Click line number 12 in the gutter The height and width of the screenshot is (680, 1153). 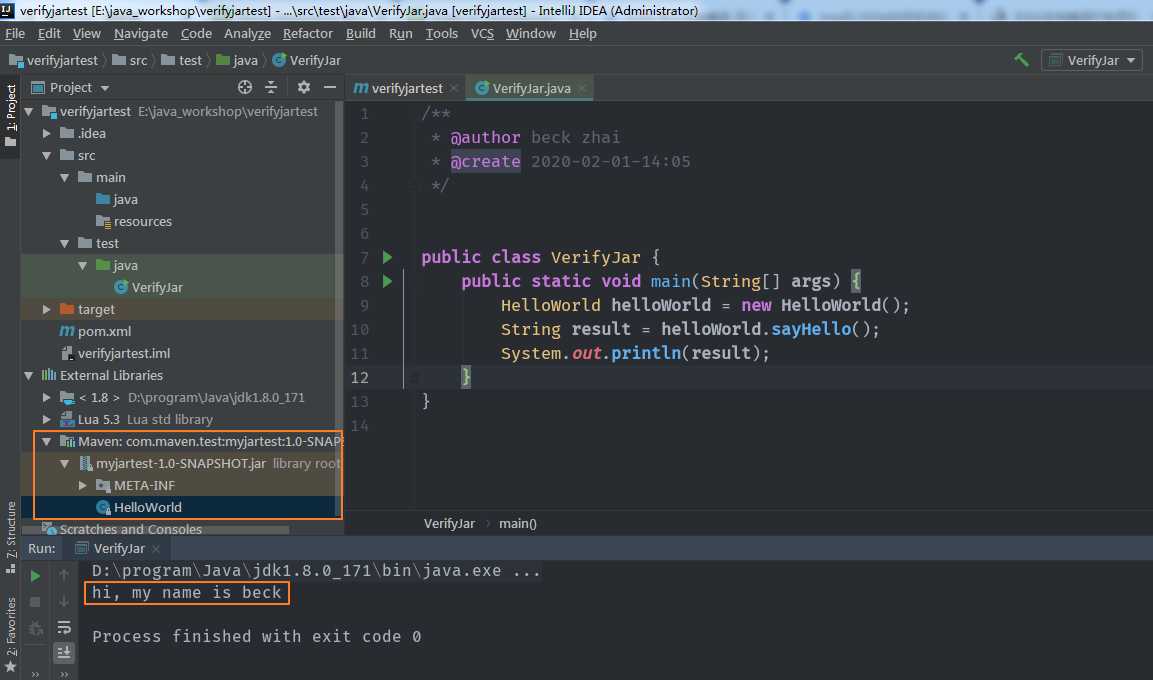pyautogui.click(x=359, y=377)
